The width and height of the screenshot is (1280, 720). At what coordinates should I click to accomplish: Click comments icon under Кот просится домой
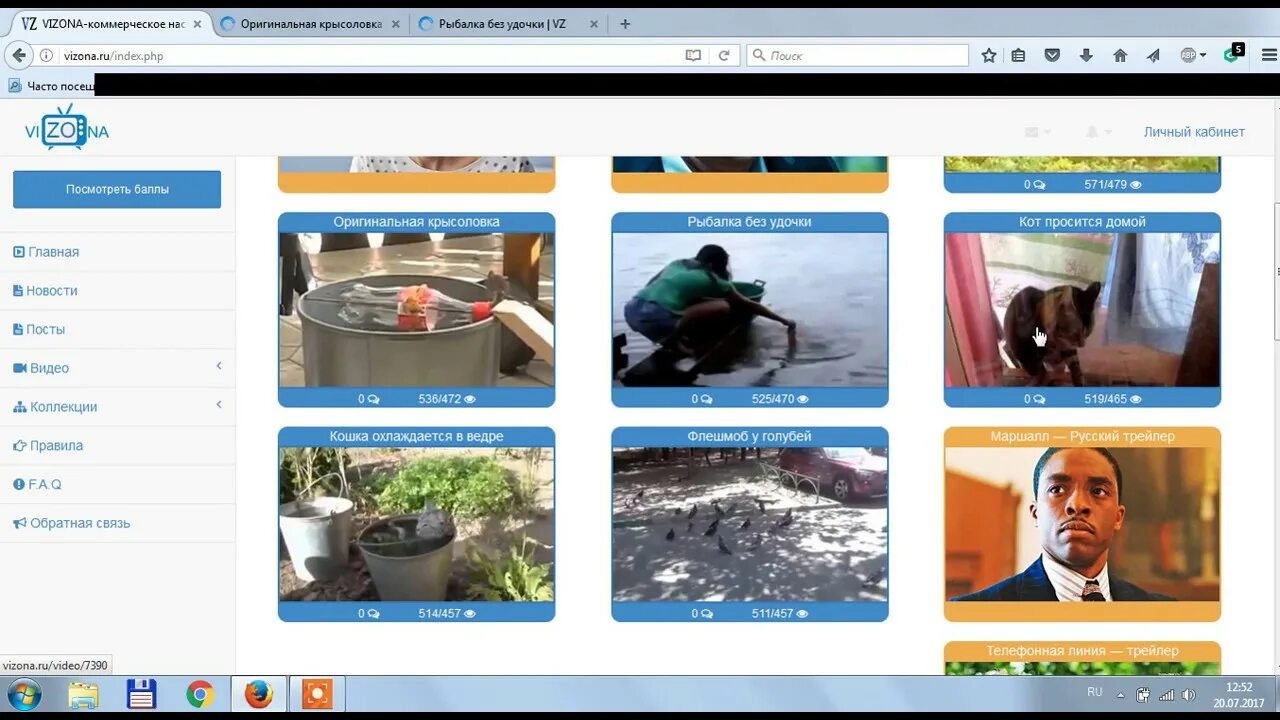point(1039,399)
